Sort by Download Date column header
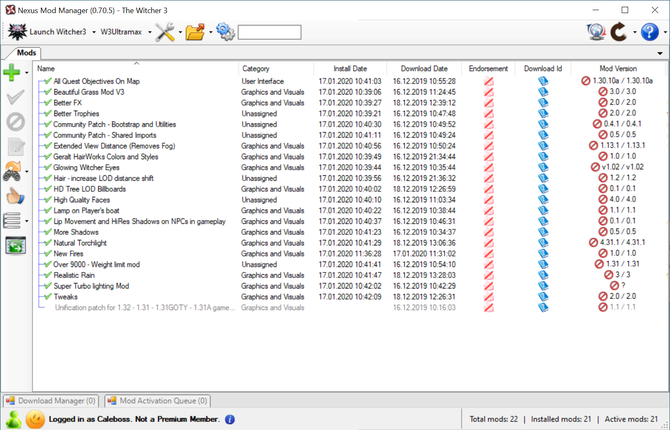670x430 pixels. coord(424,68)
